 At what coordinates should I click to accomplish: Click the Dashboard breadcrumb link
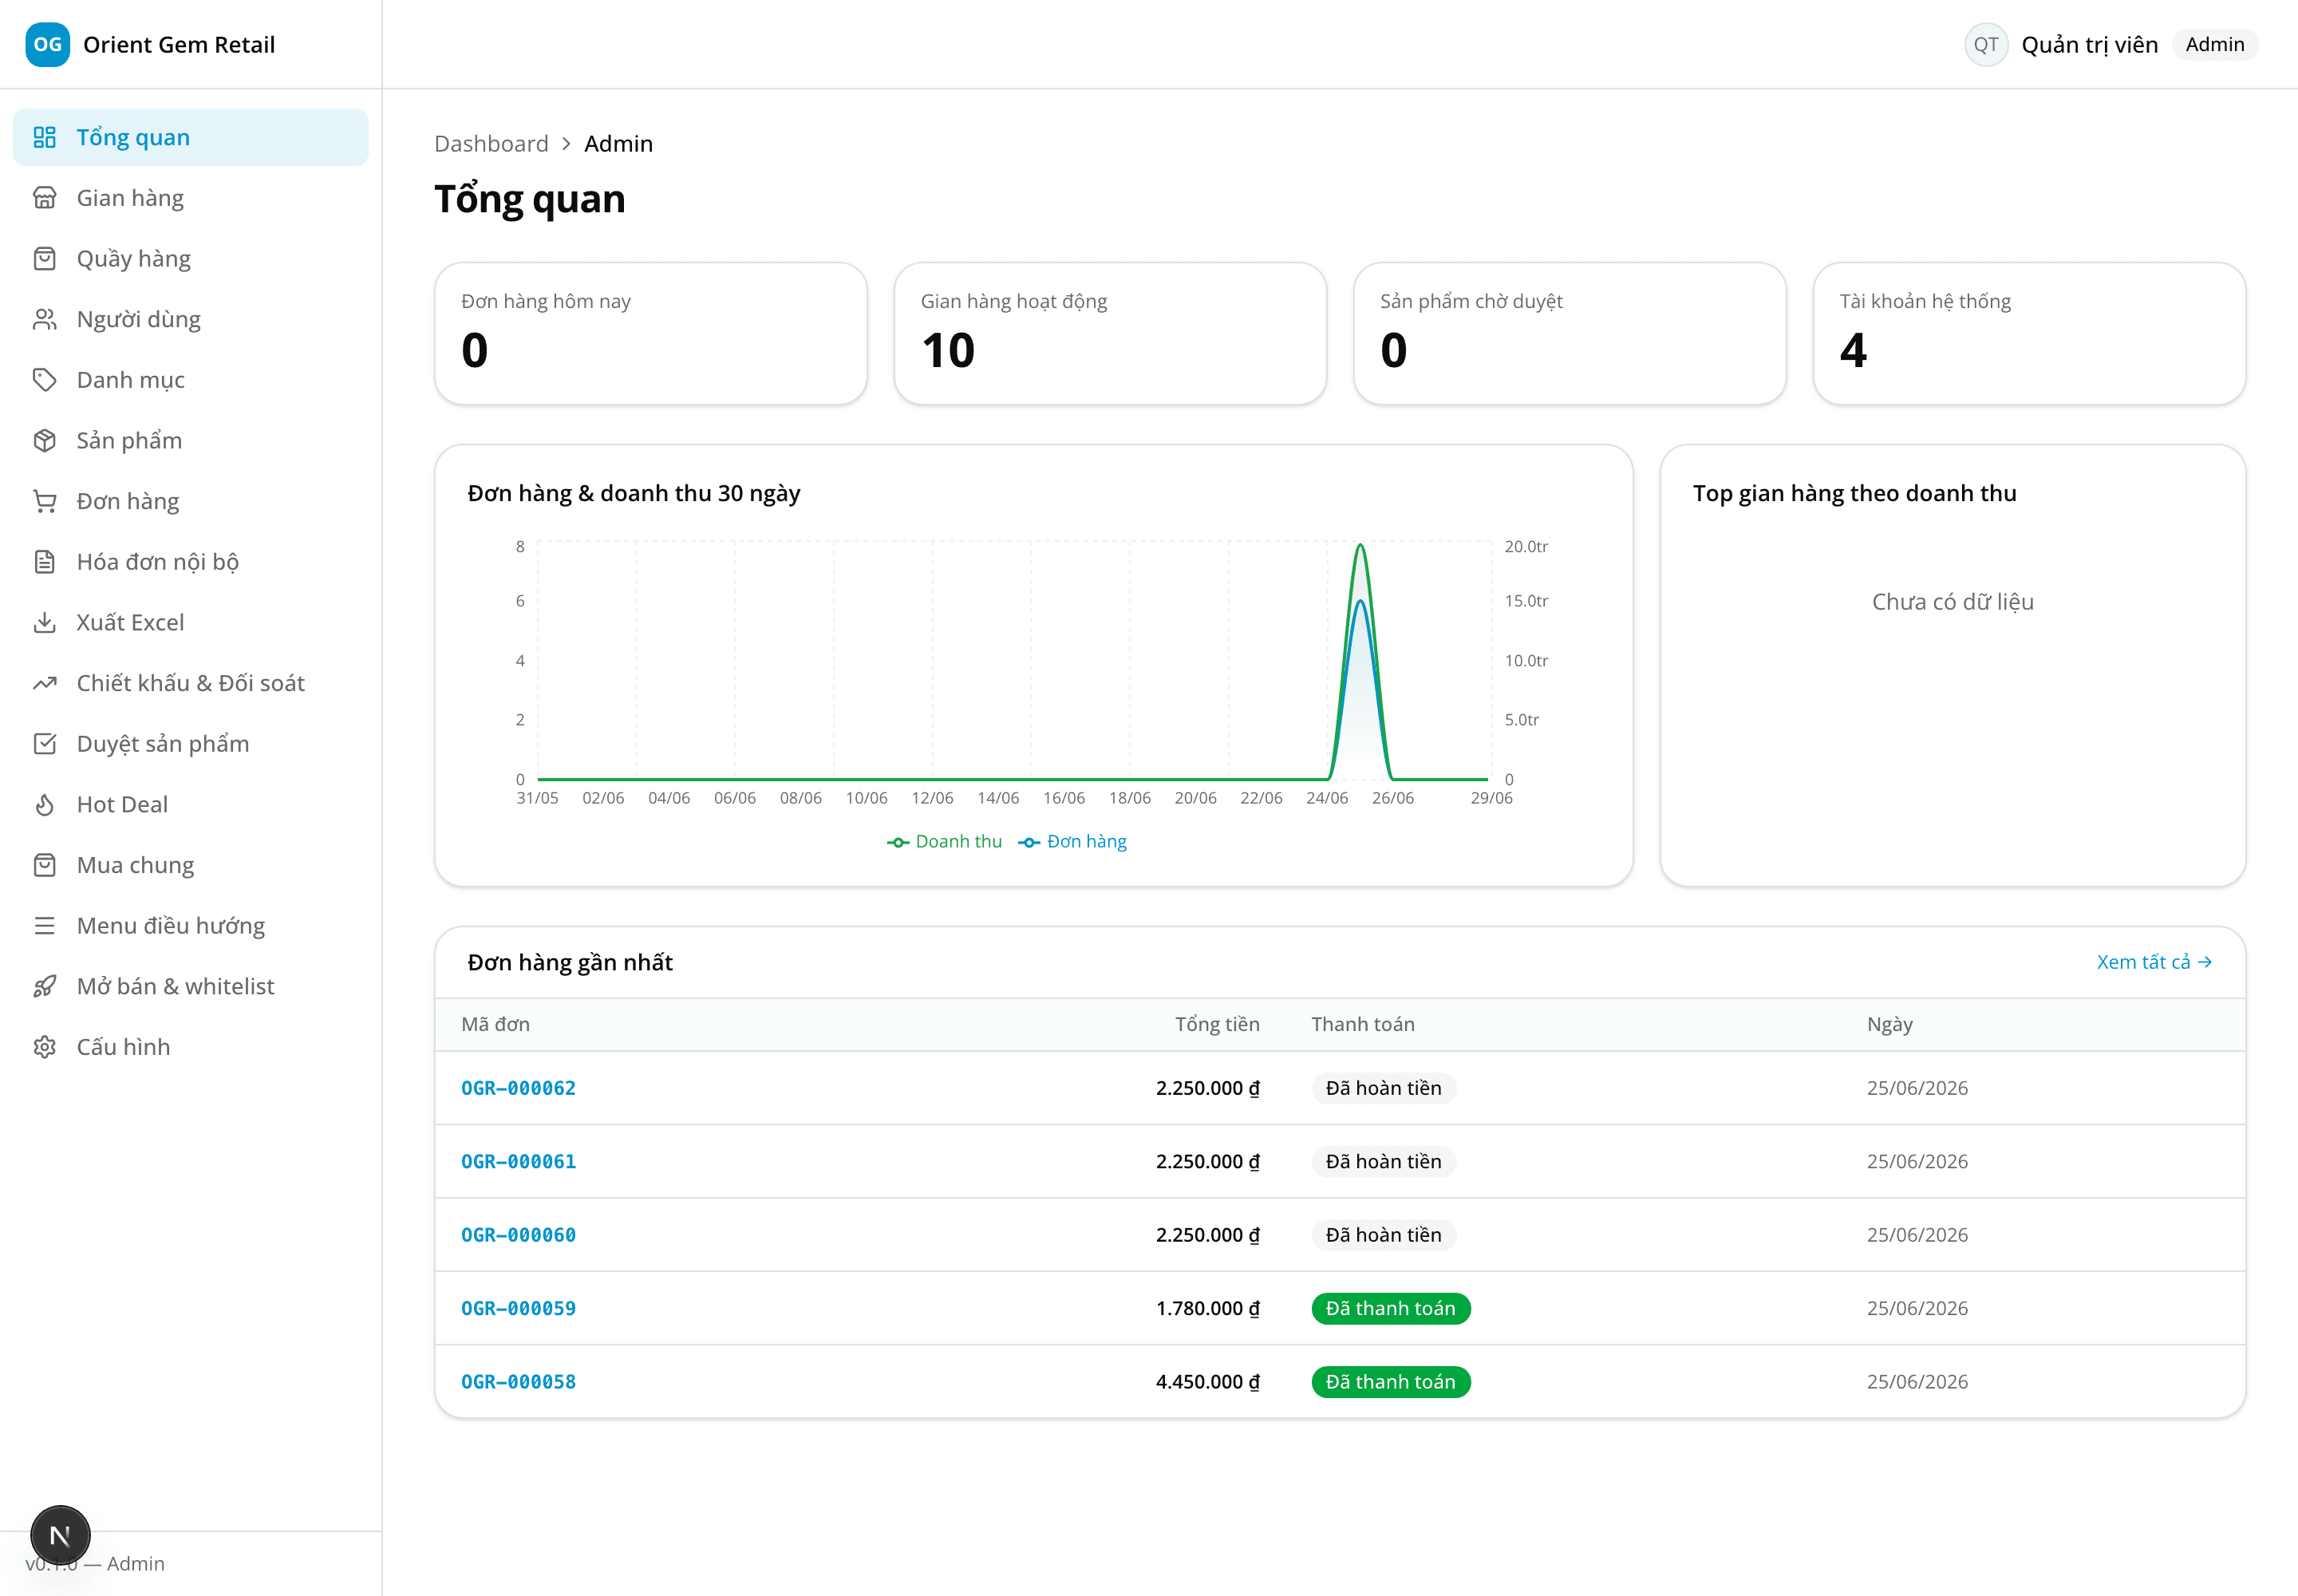(x=491, y=144)
